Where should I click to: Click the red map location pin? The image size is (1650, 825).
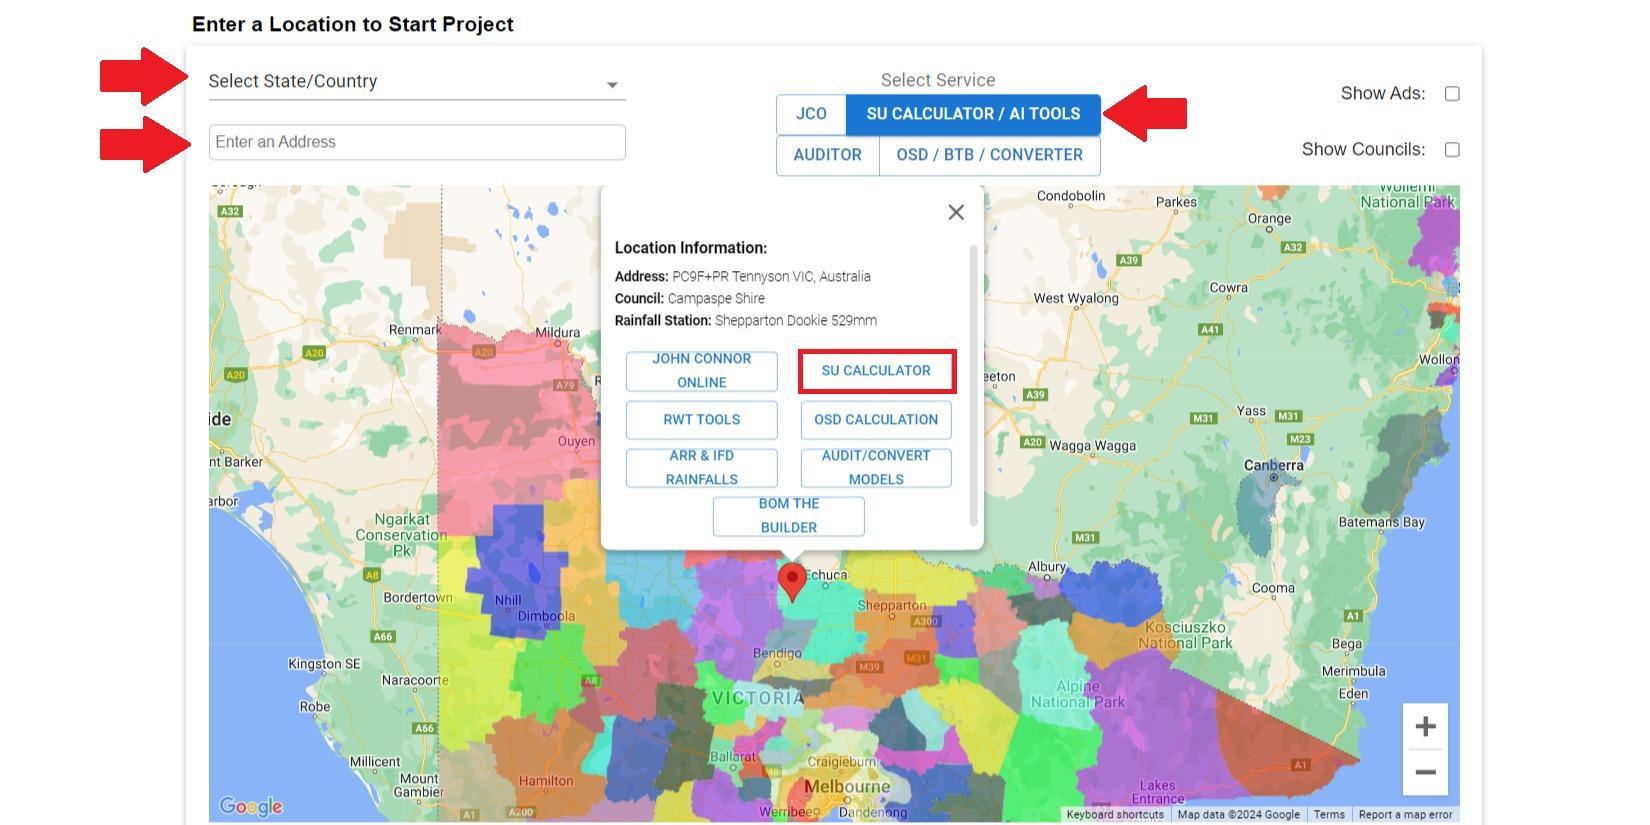click(792, 582)
